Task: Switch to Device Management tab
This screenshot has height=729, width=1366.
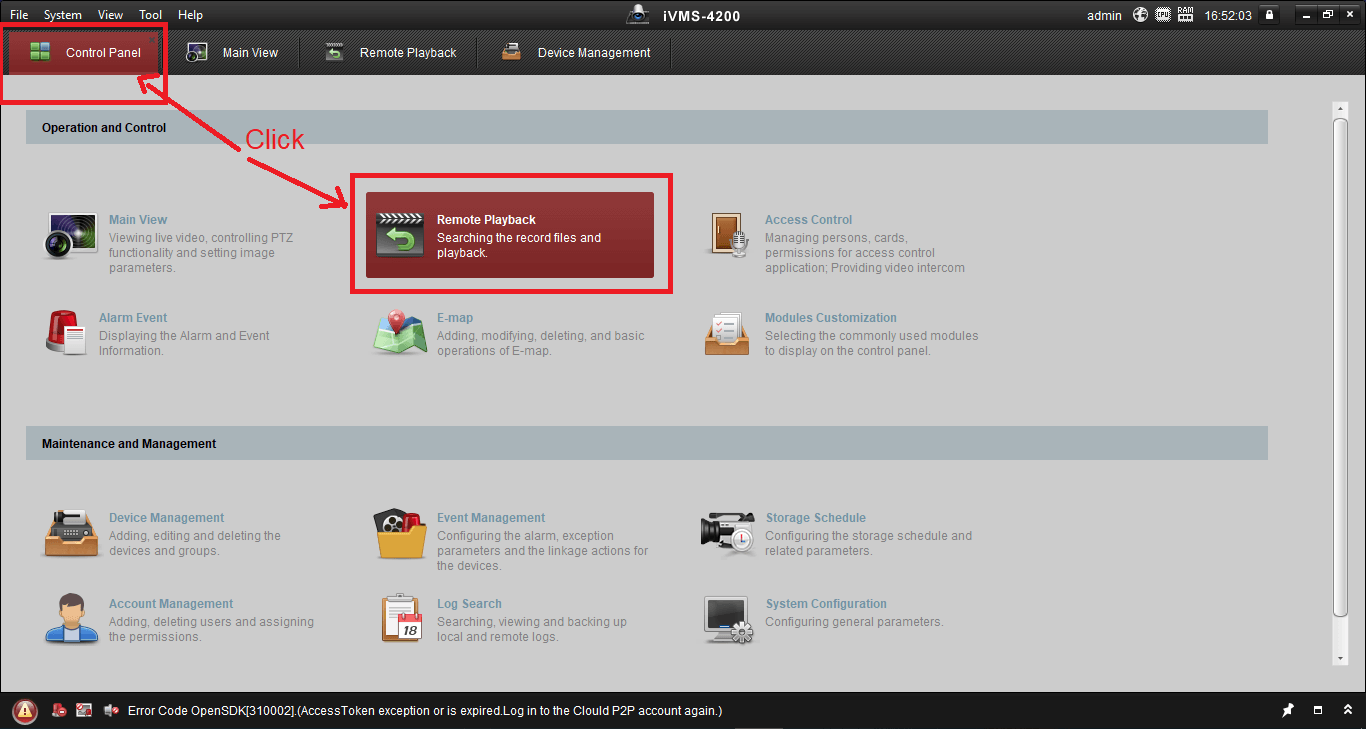Action: point(577,53)
